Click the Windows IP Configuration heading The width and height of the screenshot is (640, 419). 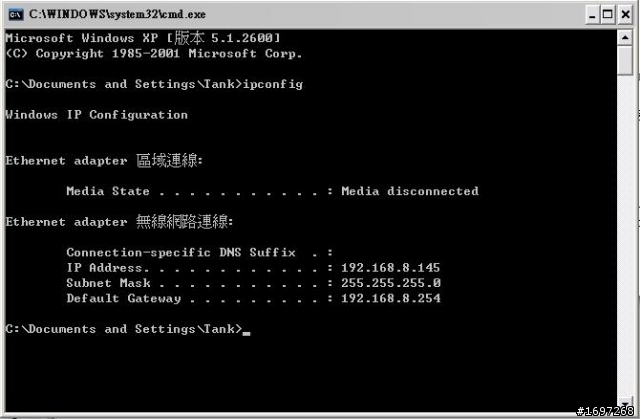97,115
